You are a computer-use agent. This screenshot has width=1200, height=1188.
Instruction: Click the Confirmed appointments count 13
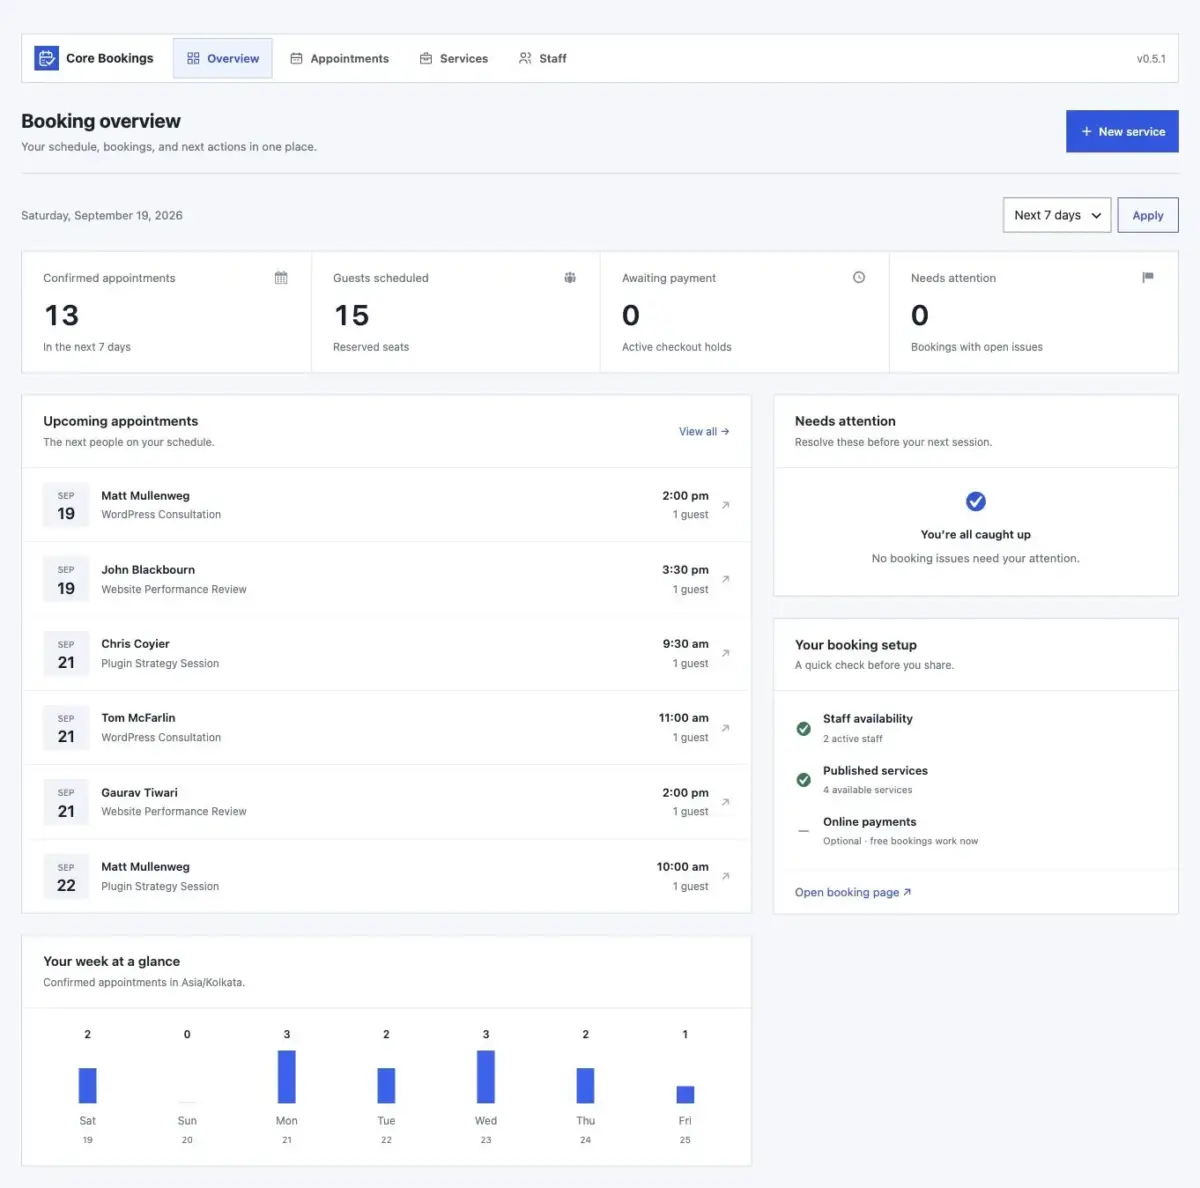click(62, 316)
